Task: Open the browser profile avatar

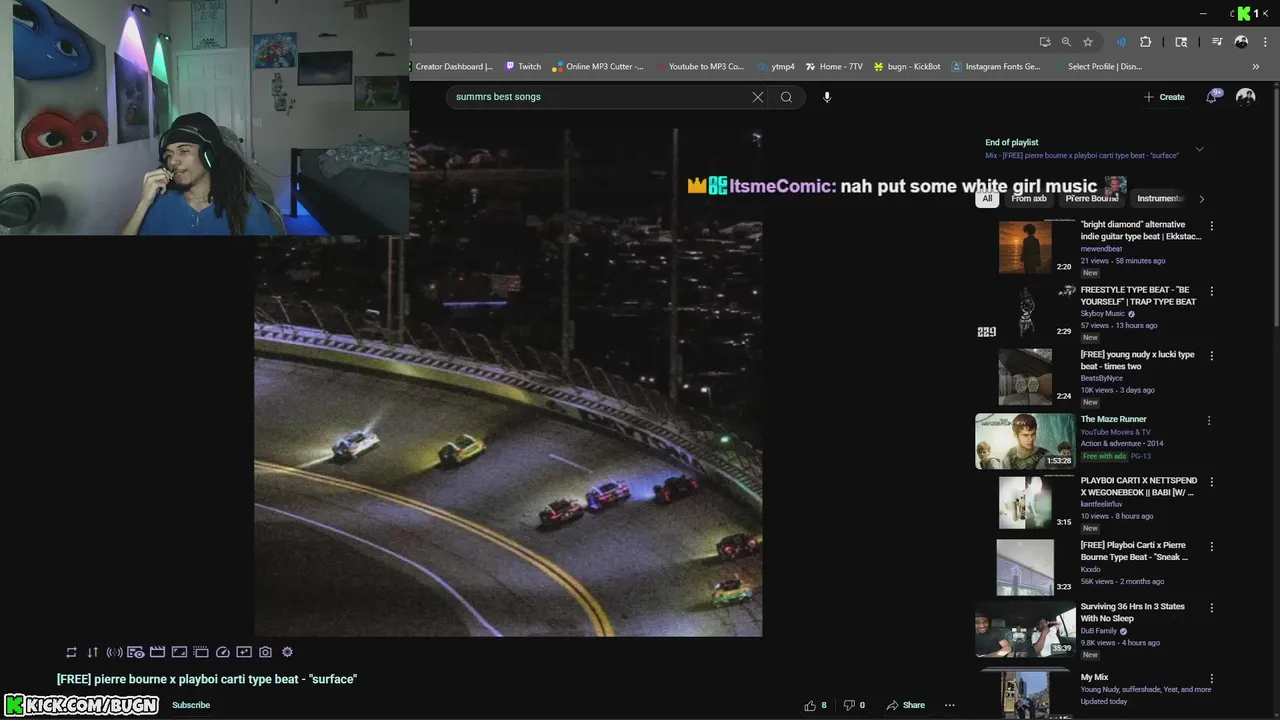Action: tap(1241, 42)
